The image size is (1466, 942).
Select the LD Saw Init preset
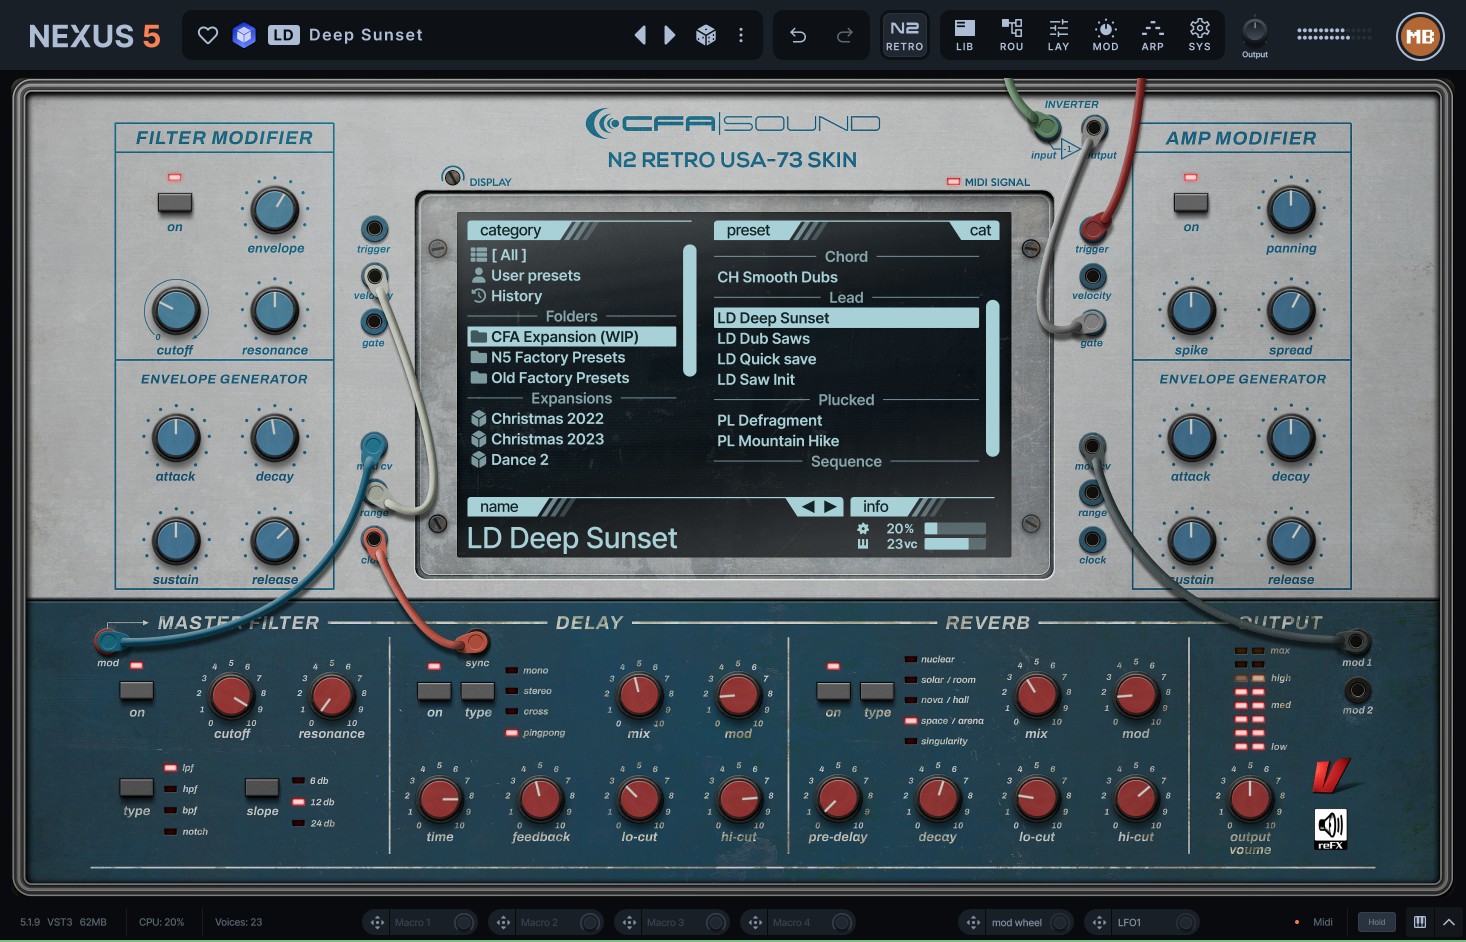pyautogui.click(x=846, y=380)
